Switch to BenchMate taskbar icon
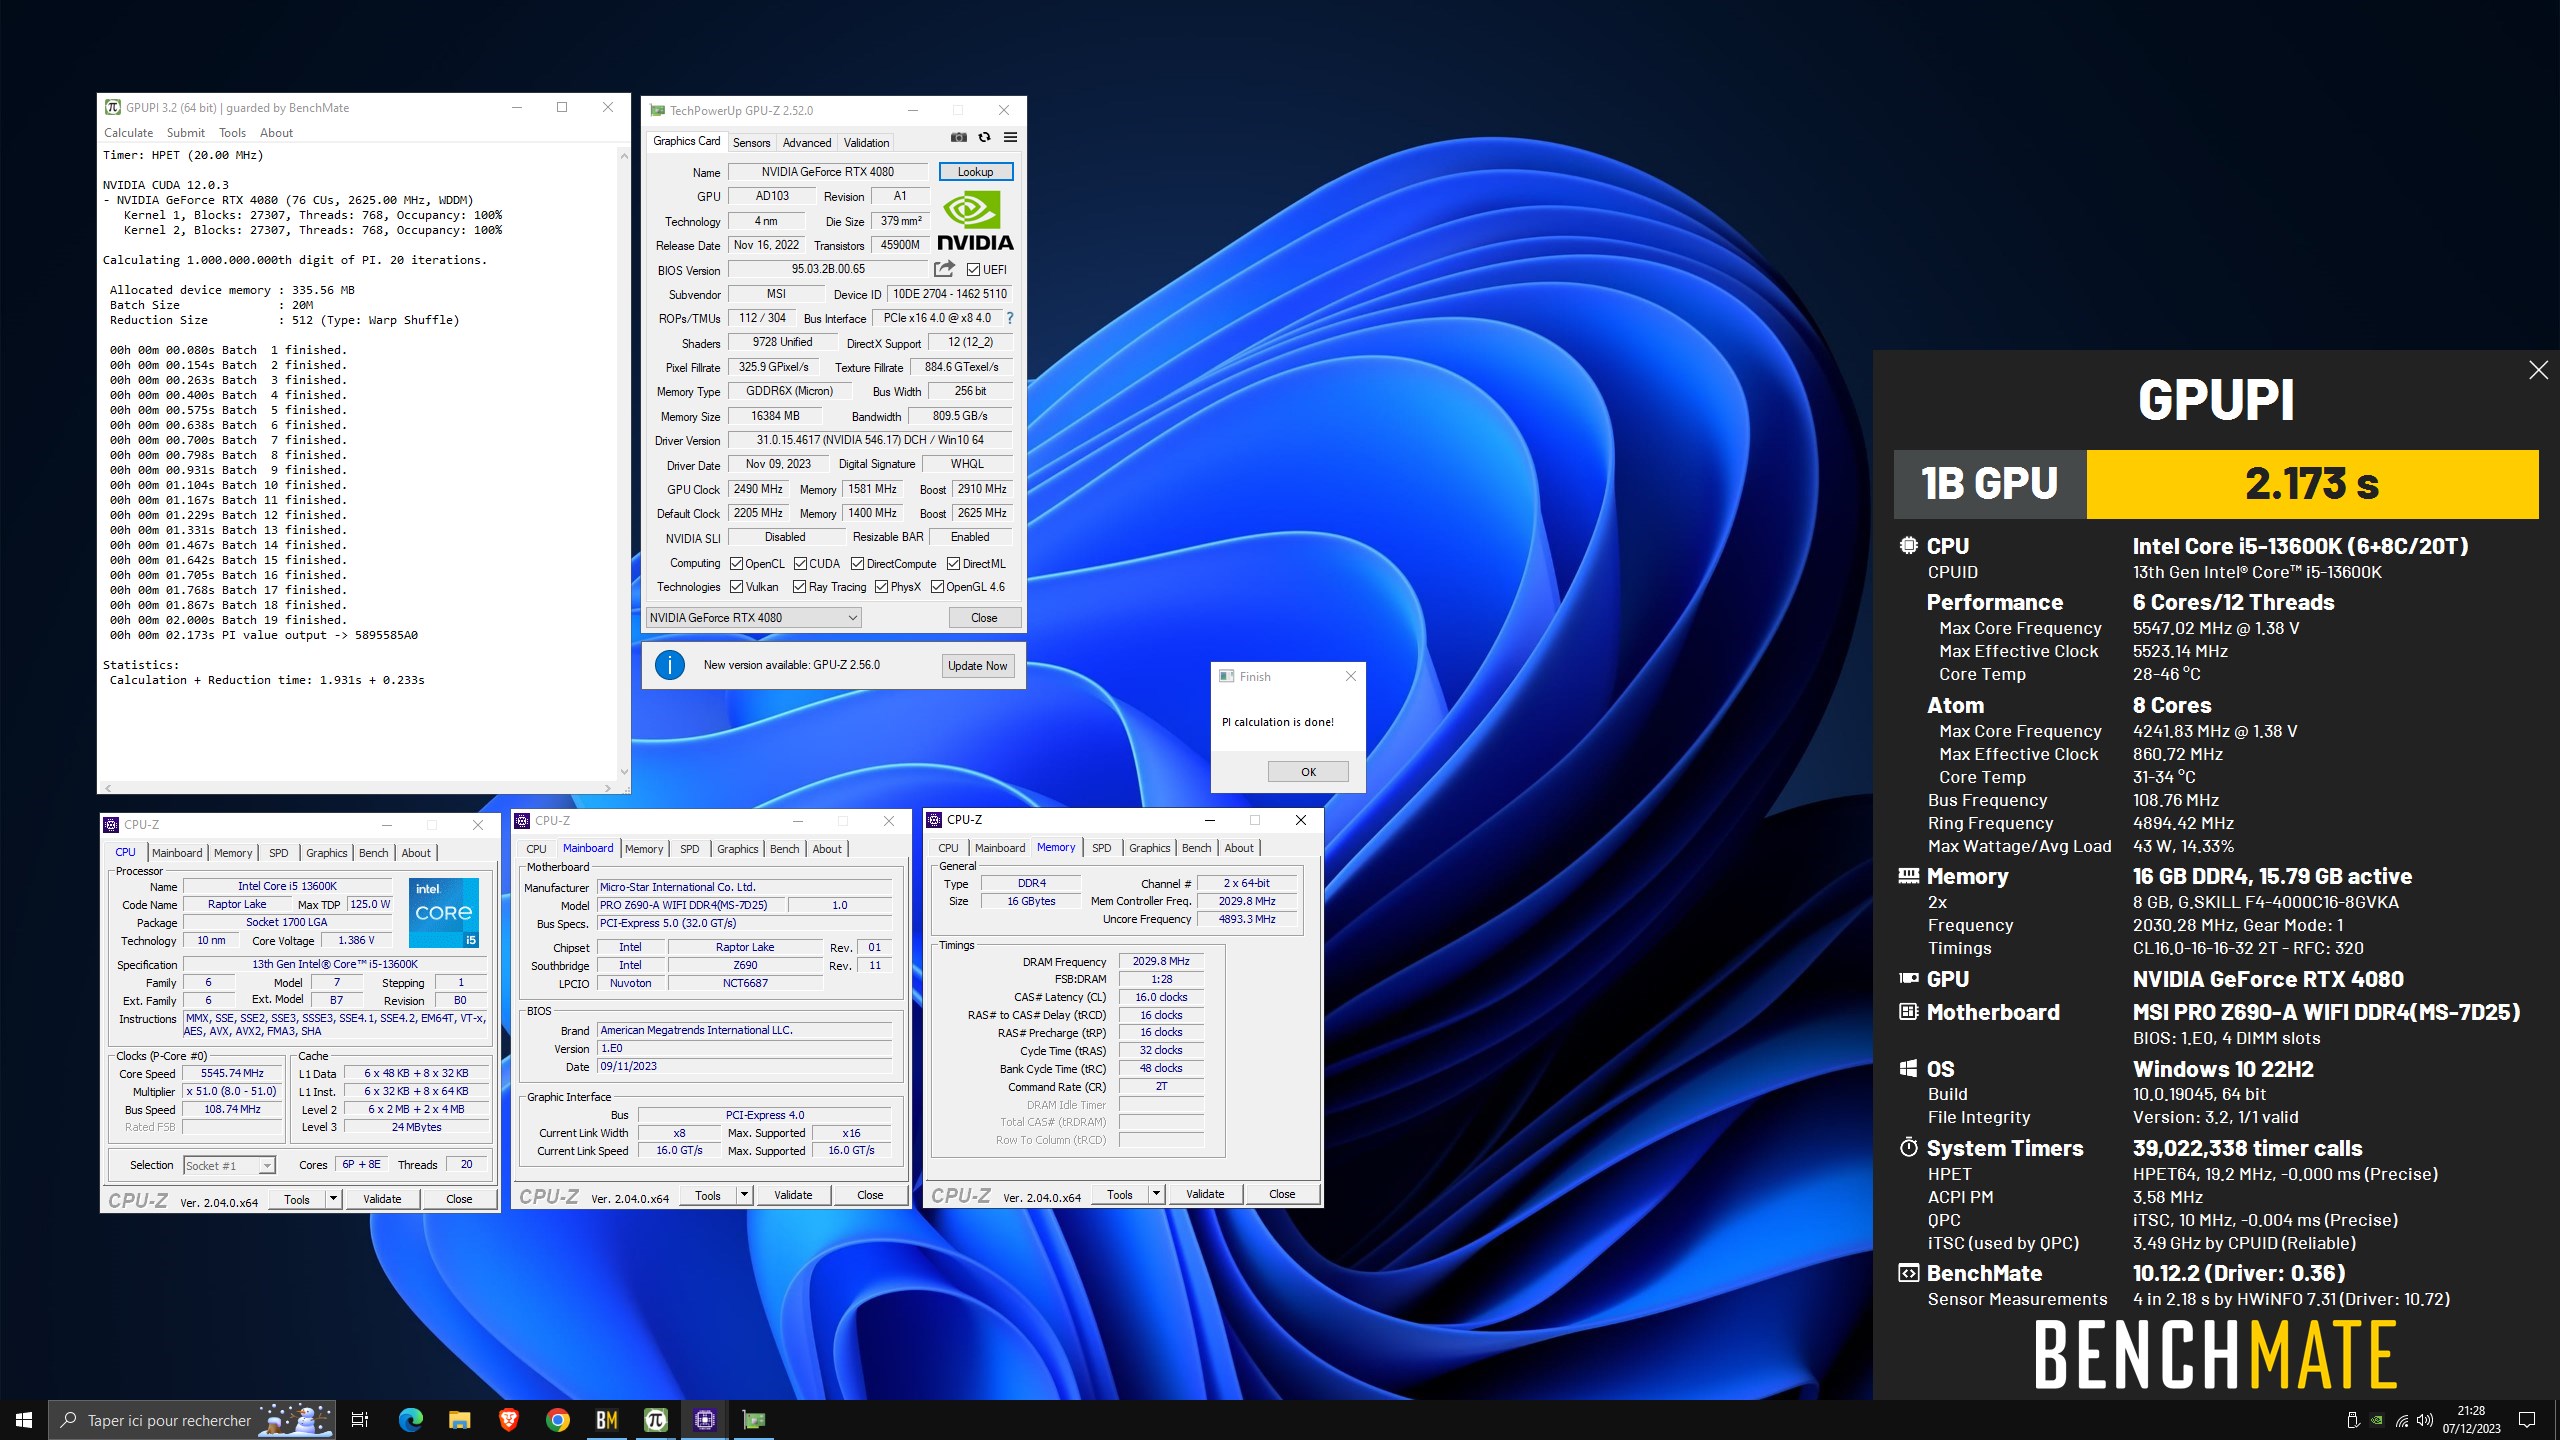The image size is (2560, 1440). pyautogui.click(x=607, y=1420)
